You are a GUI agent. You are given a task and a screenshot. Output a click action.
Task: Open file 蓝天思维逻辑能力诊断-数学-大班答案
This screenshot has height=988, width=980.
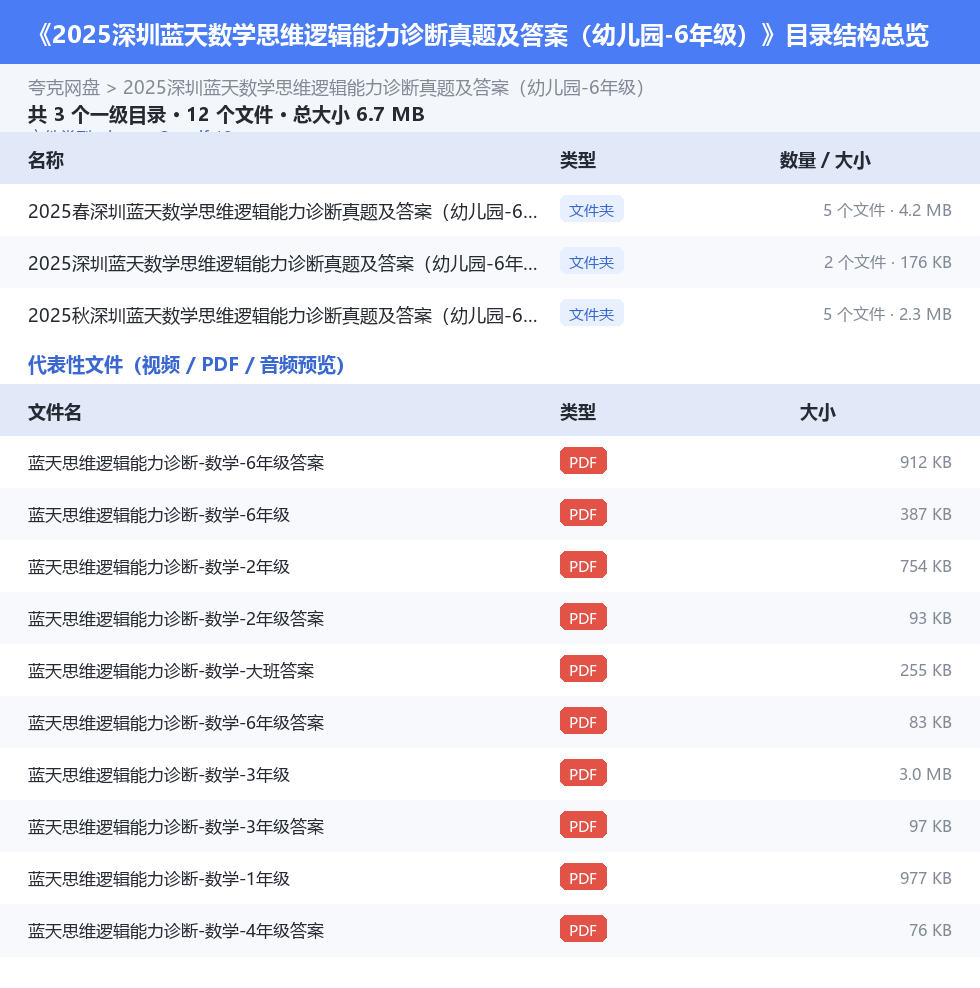pos(171,670)
